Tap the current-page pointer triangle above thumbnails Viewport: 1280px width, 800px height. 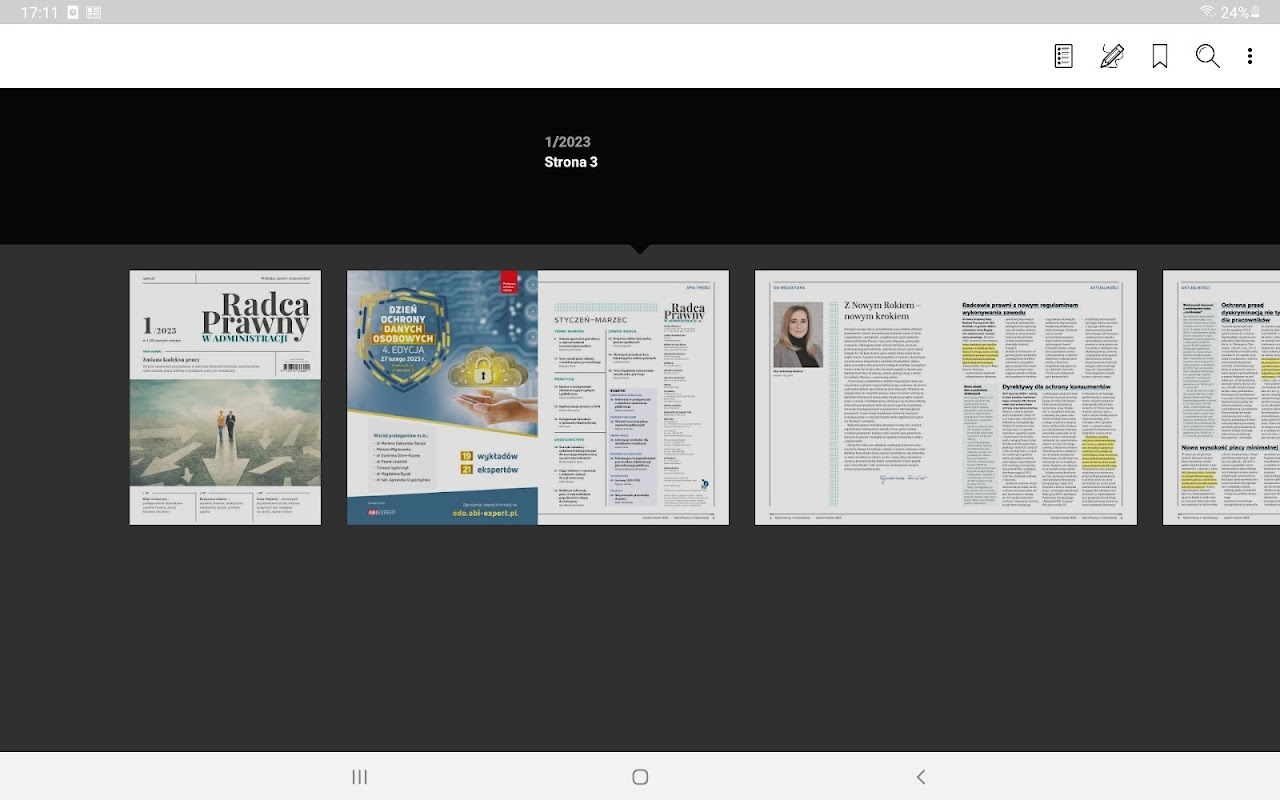click(x=640, y=249)
